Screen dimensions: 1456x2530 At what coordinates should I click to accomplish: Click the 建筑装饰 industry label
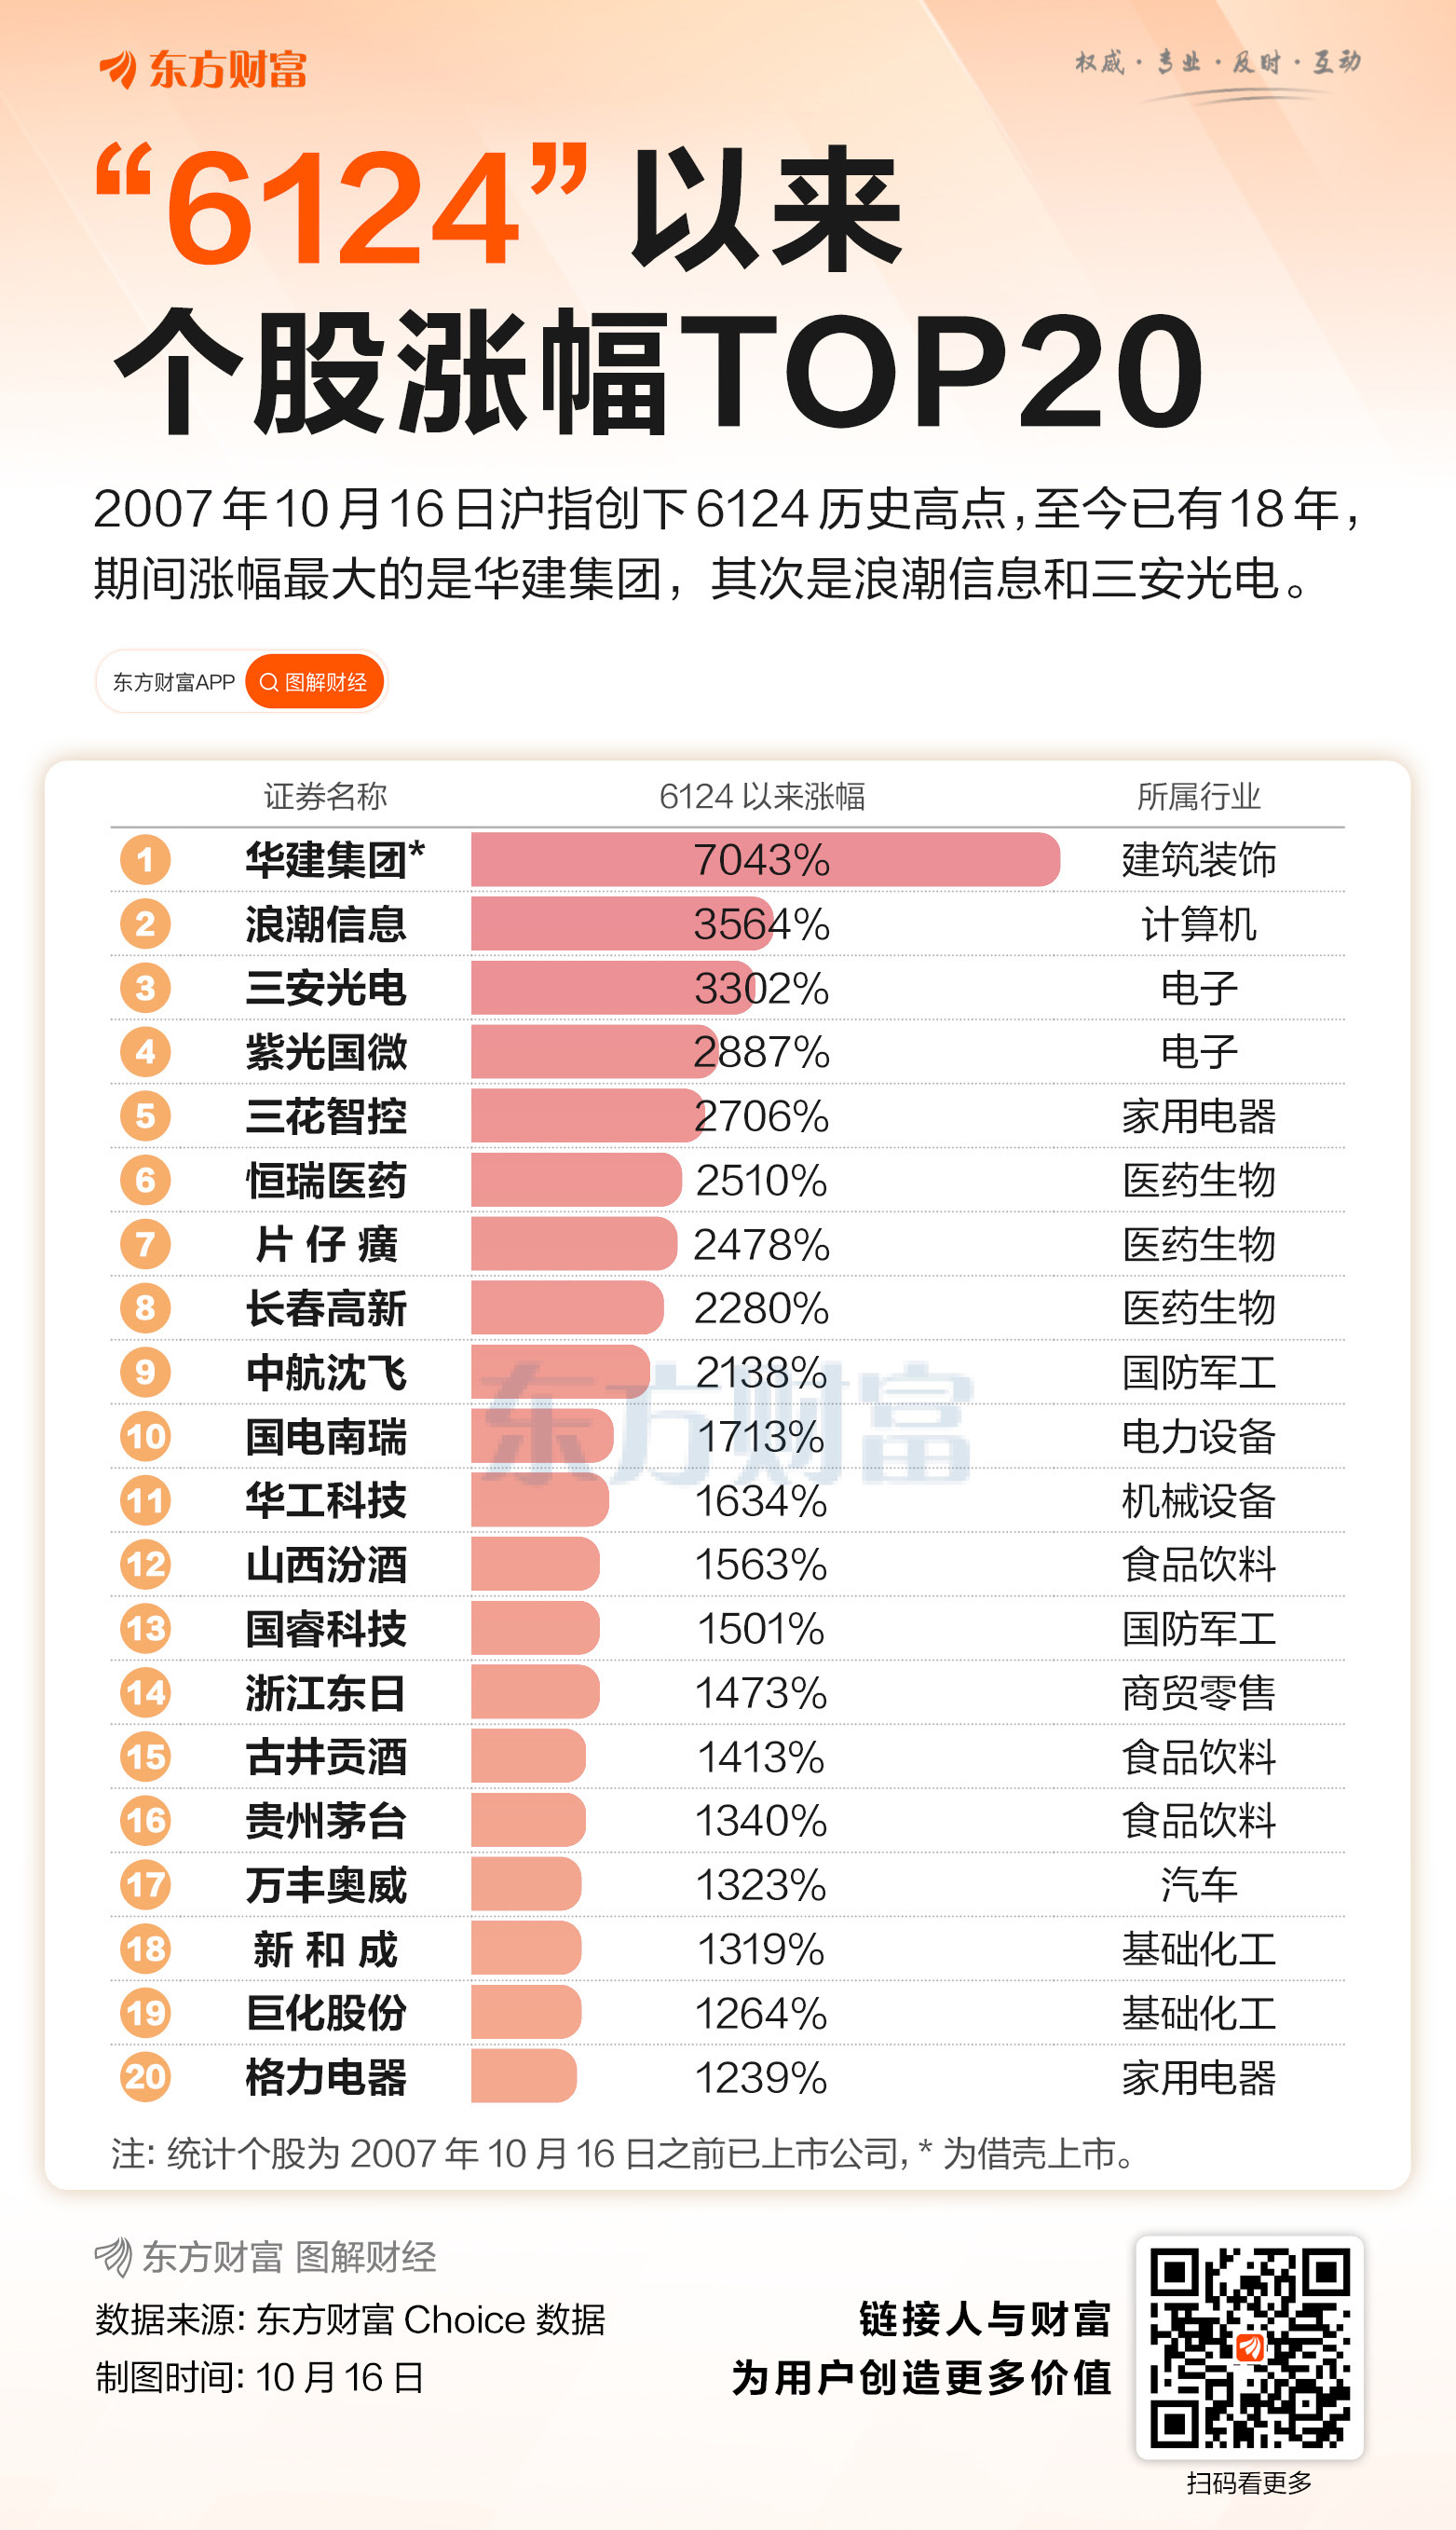pos(1198,860)
